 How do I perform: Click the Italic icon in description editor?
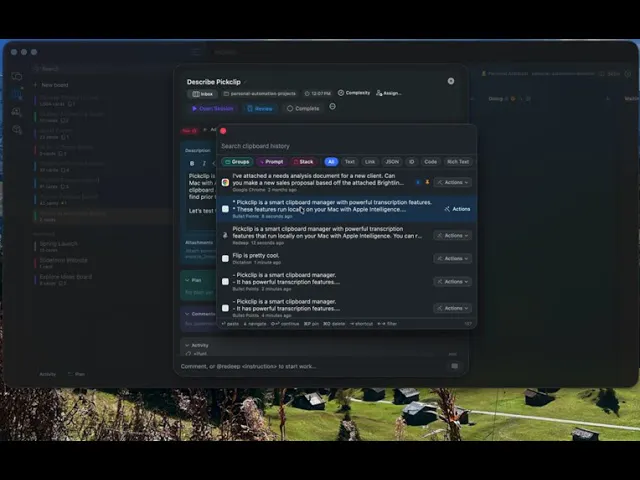(204, 163)
